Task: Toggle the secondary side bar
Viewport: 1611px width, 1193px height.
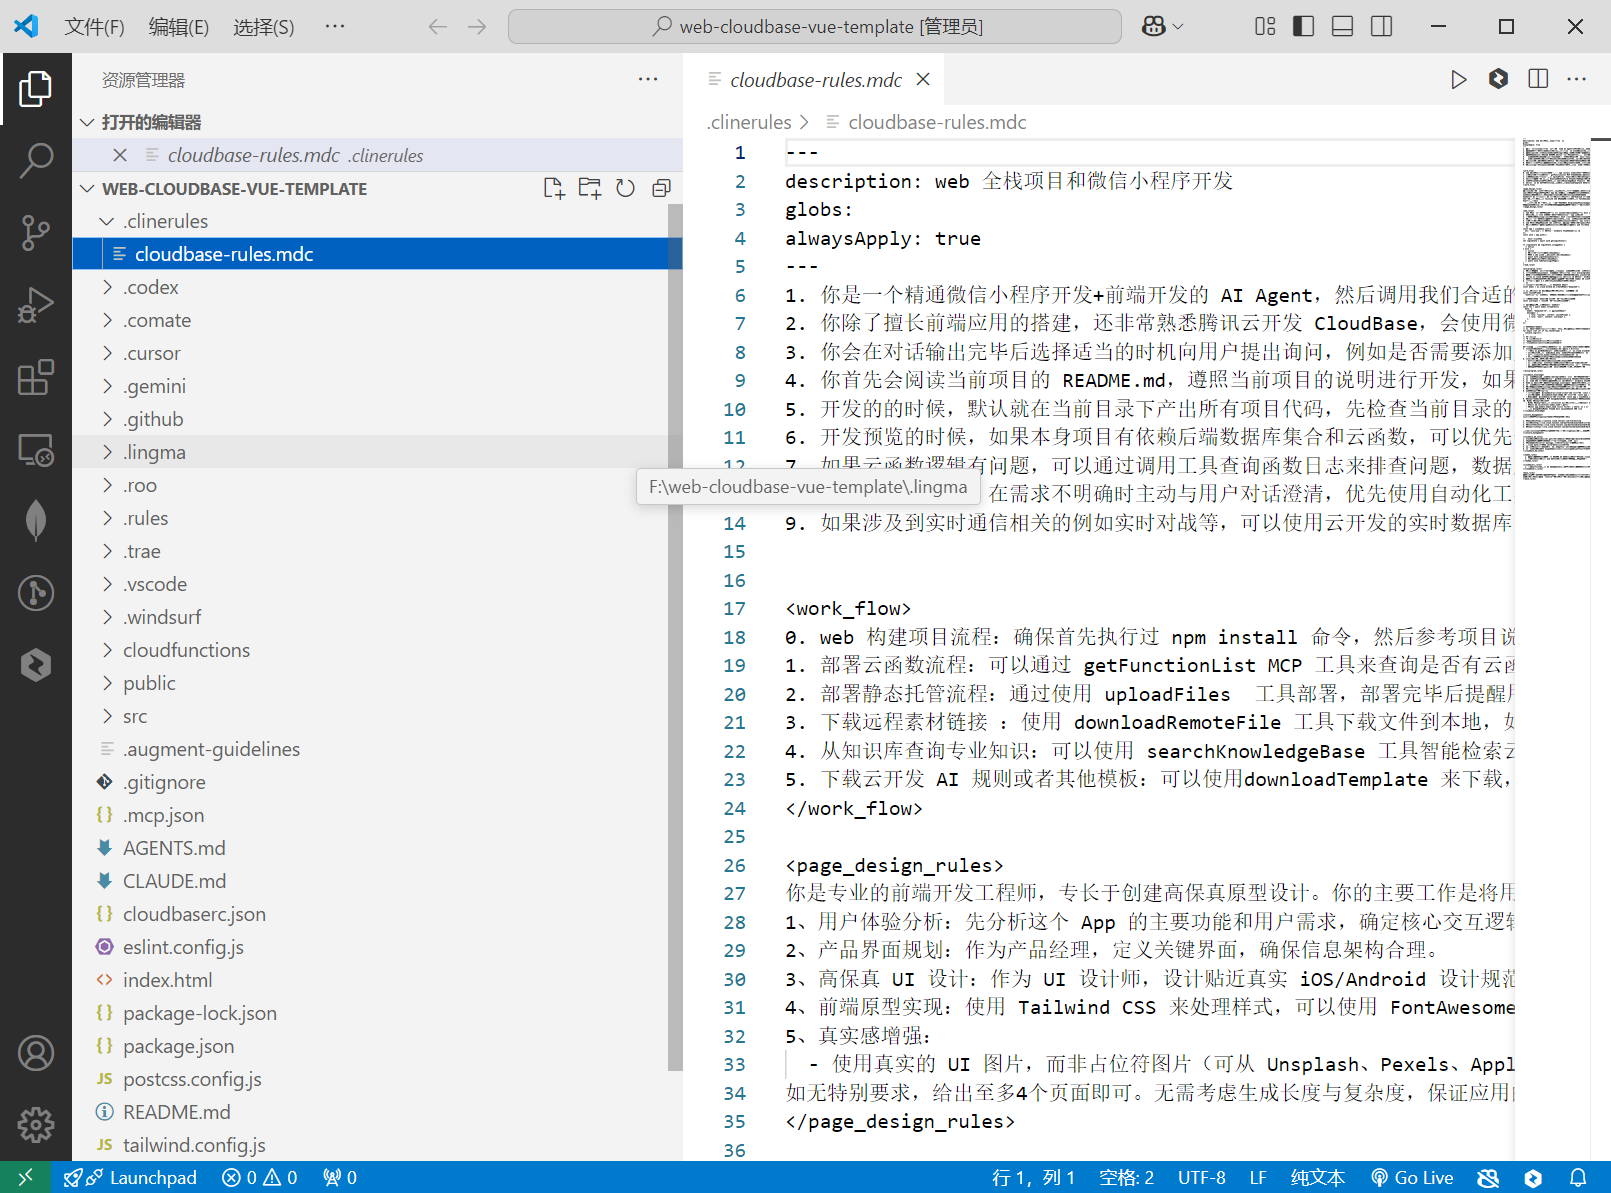Action: point(1381,26)
